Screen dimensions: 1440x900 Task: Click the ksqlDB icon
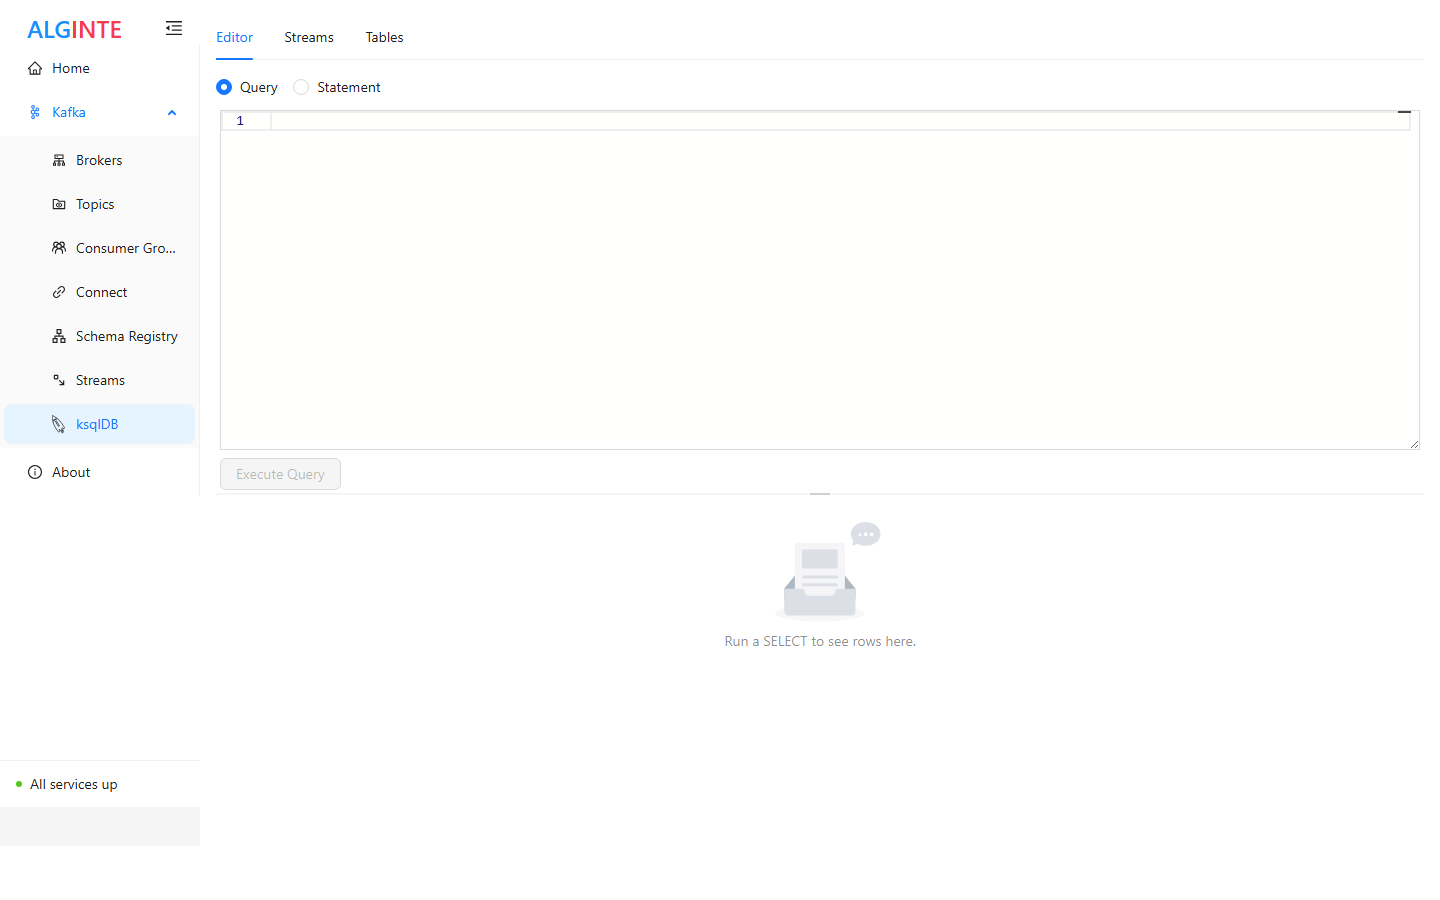59,424
